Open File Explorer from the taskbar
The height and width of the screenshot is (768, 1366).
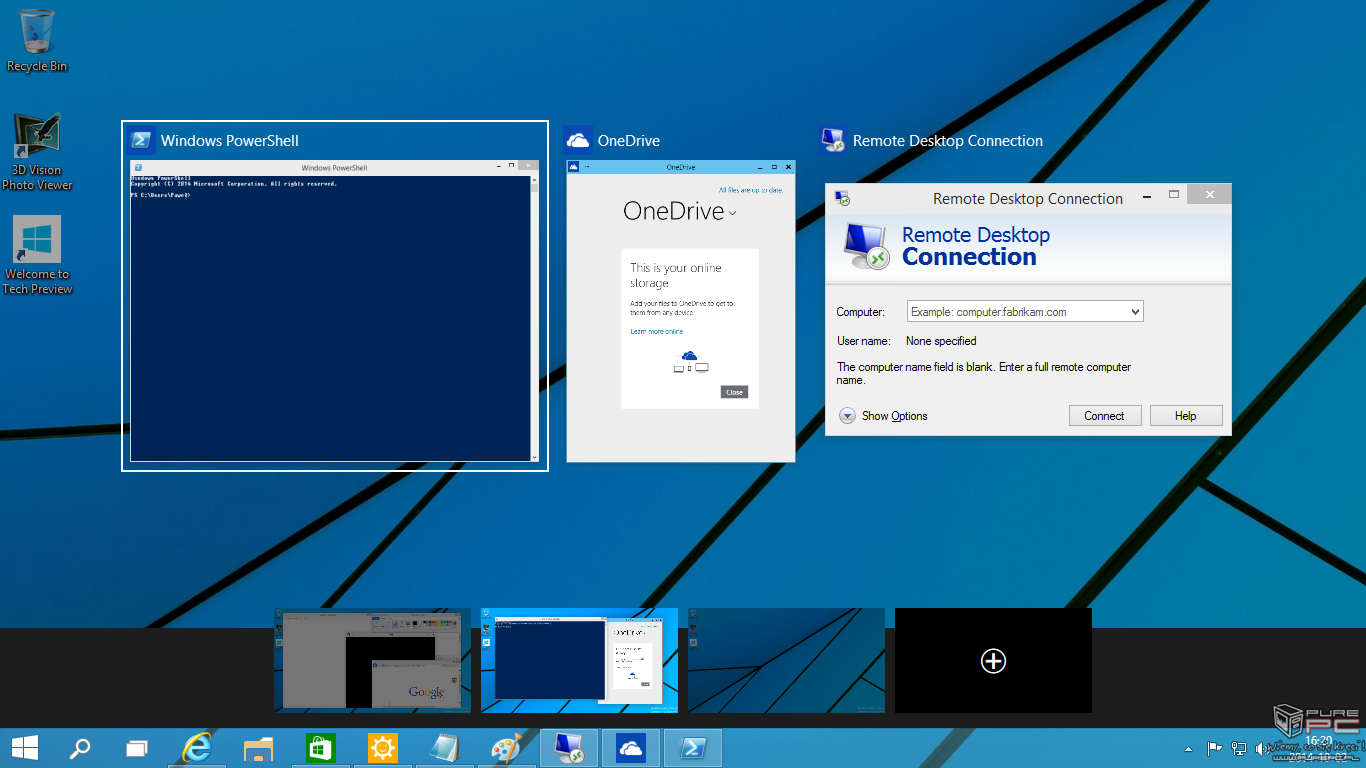259,748
